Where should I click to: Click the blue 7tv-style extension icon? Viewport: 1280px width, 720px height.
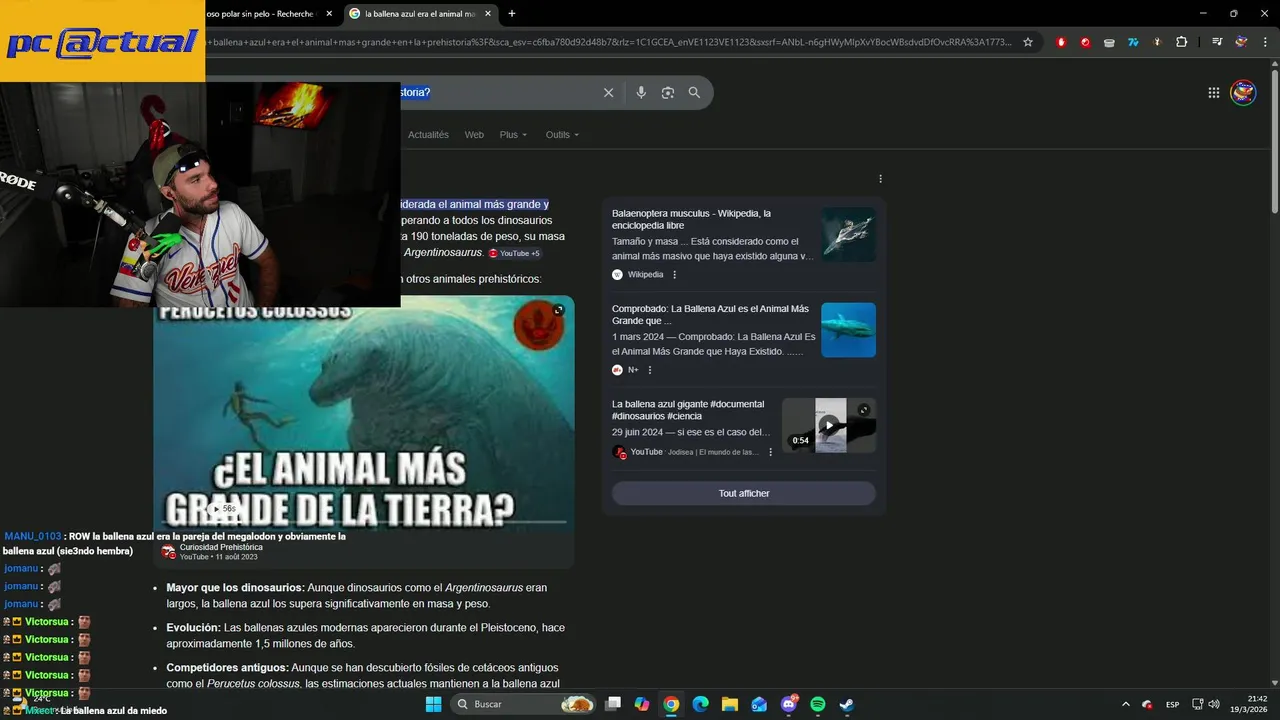tap(1133, 42)
